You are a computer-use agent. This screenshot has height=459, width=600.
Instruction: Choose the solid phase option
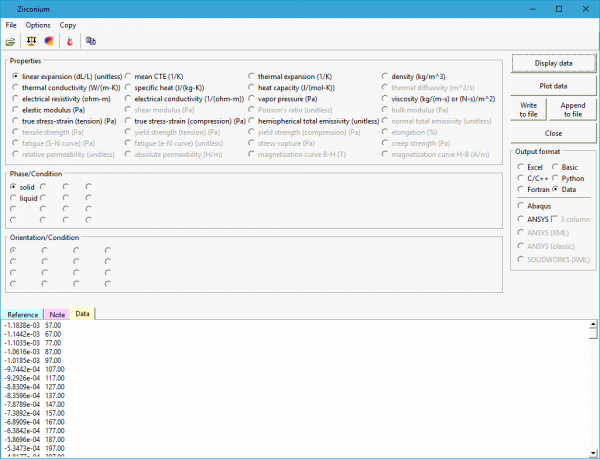(x=22, y=187)
